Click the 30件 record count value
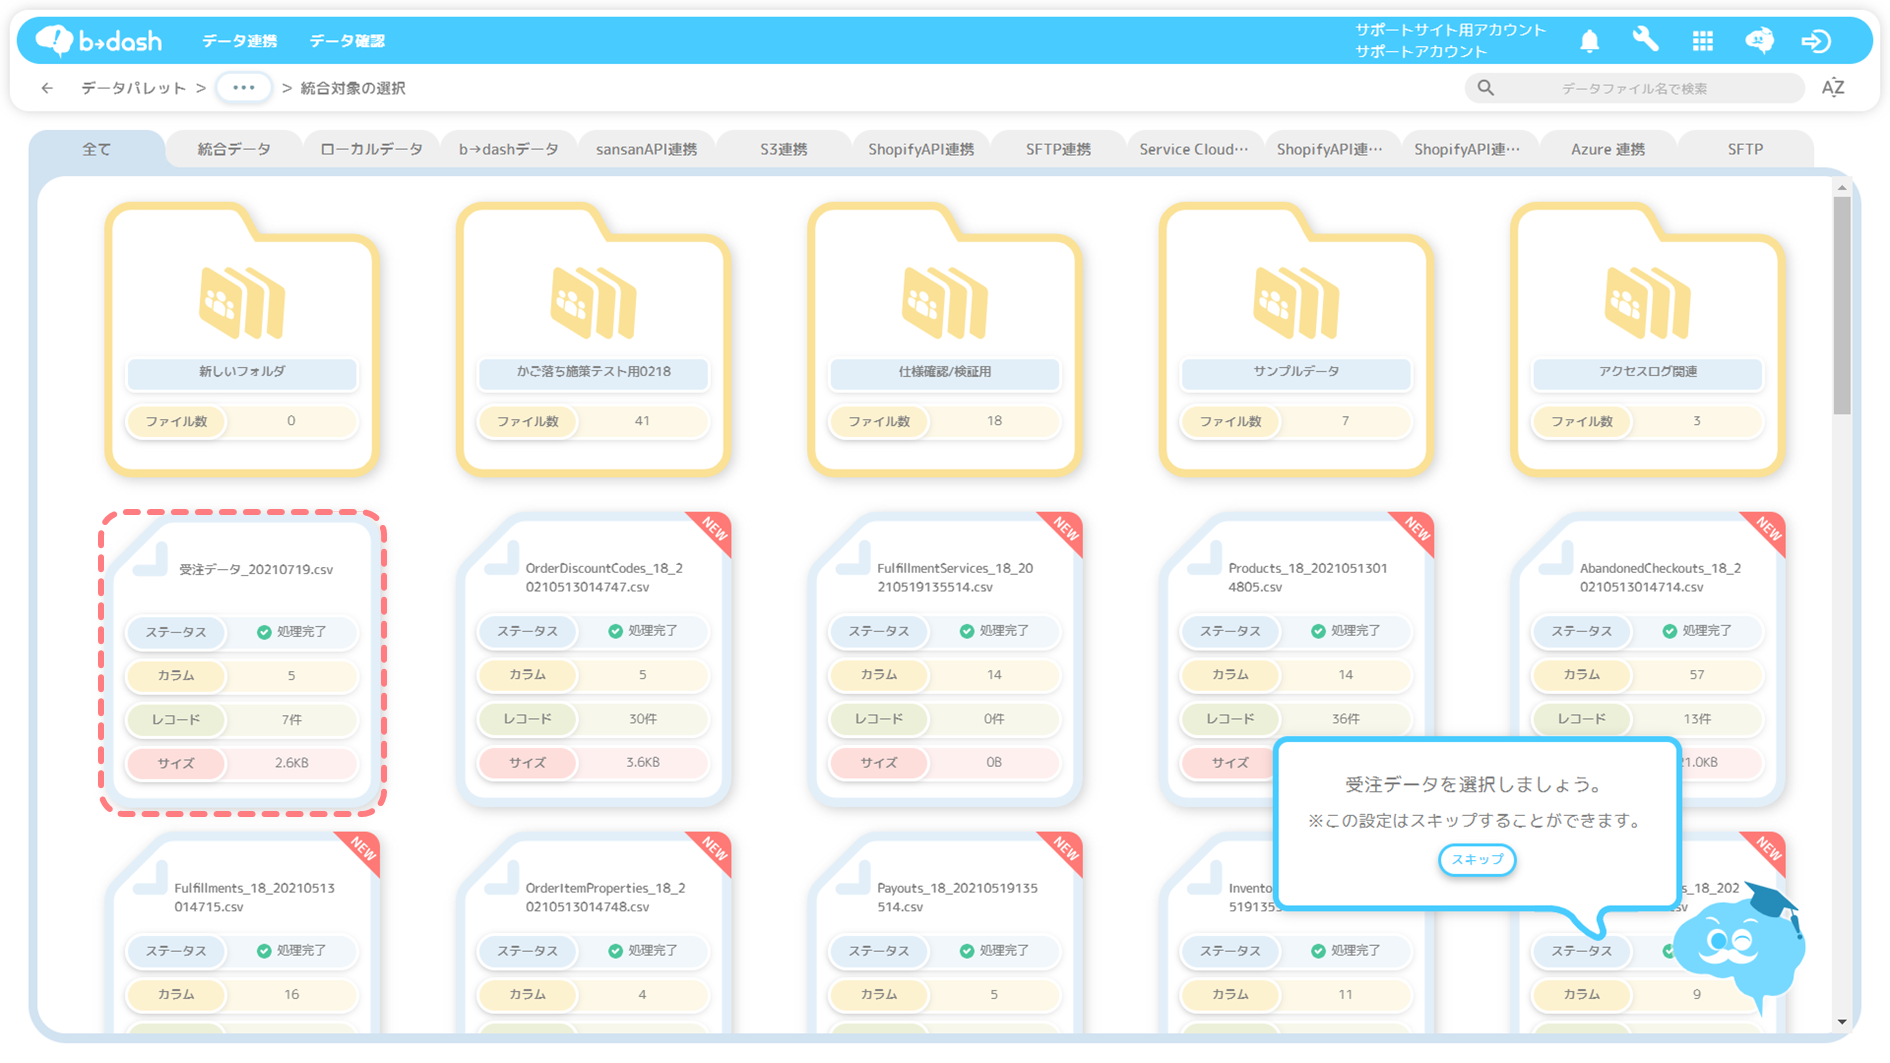Image resolution: width=1890 pixels, height=1063 pixels. pos(643,719)
